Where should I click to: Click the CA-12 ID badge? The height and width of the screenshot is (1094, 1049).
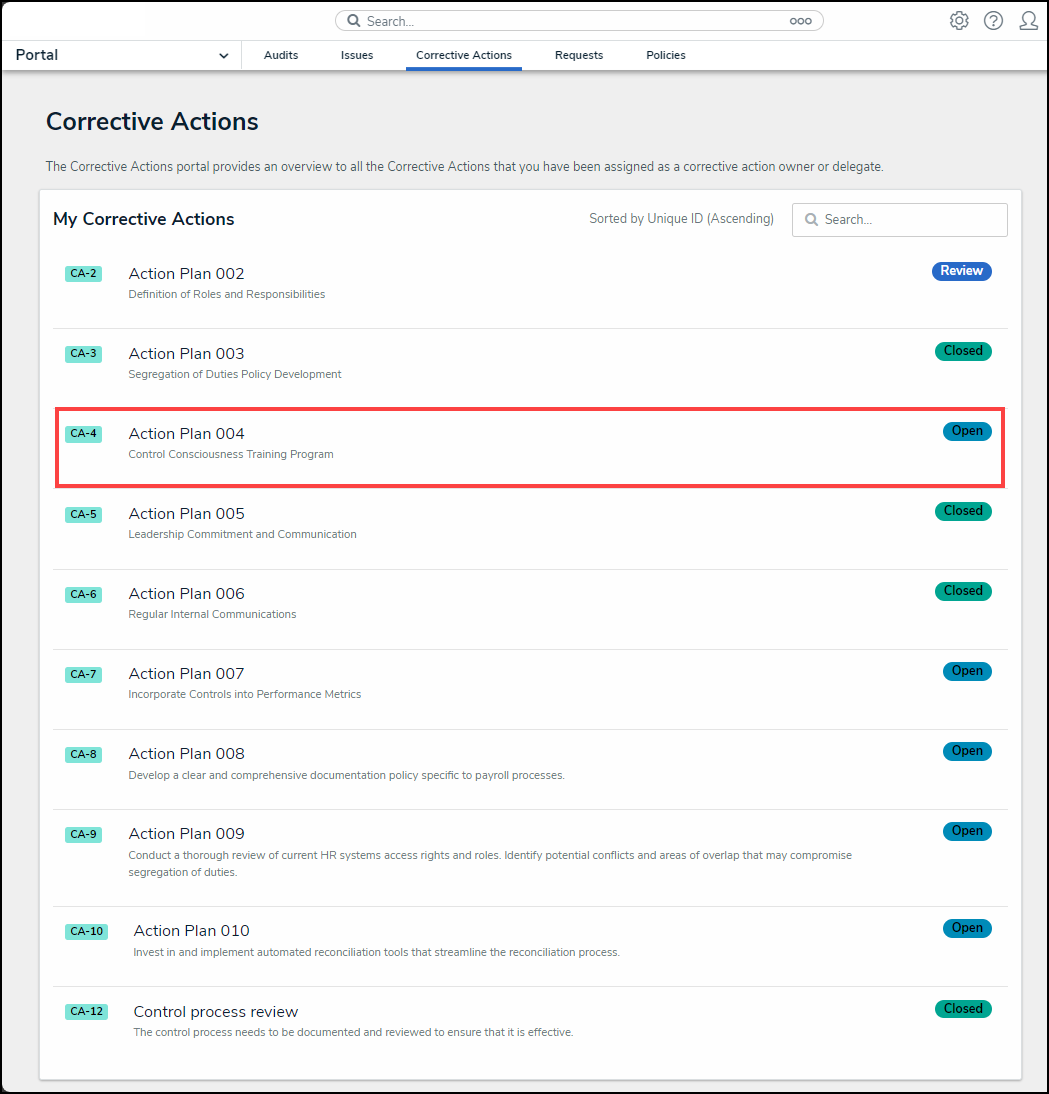(86, 1011)
